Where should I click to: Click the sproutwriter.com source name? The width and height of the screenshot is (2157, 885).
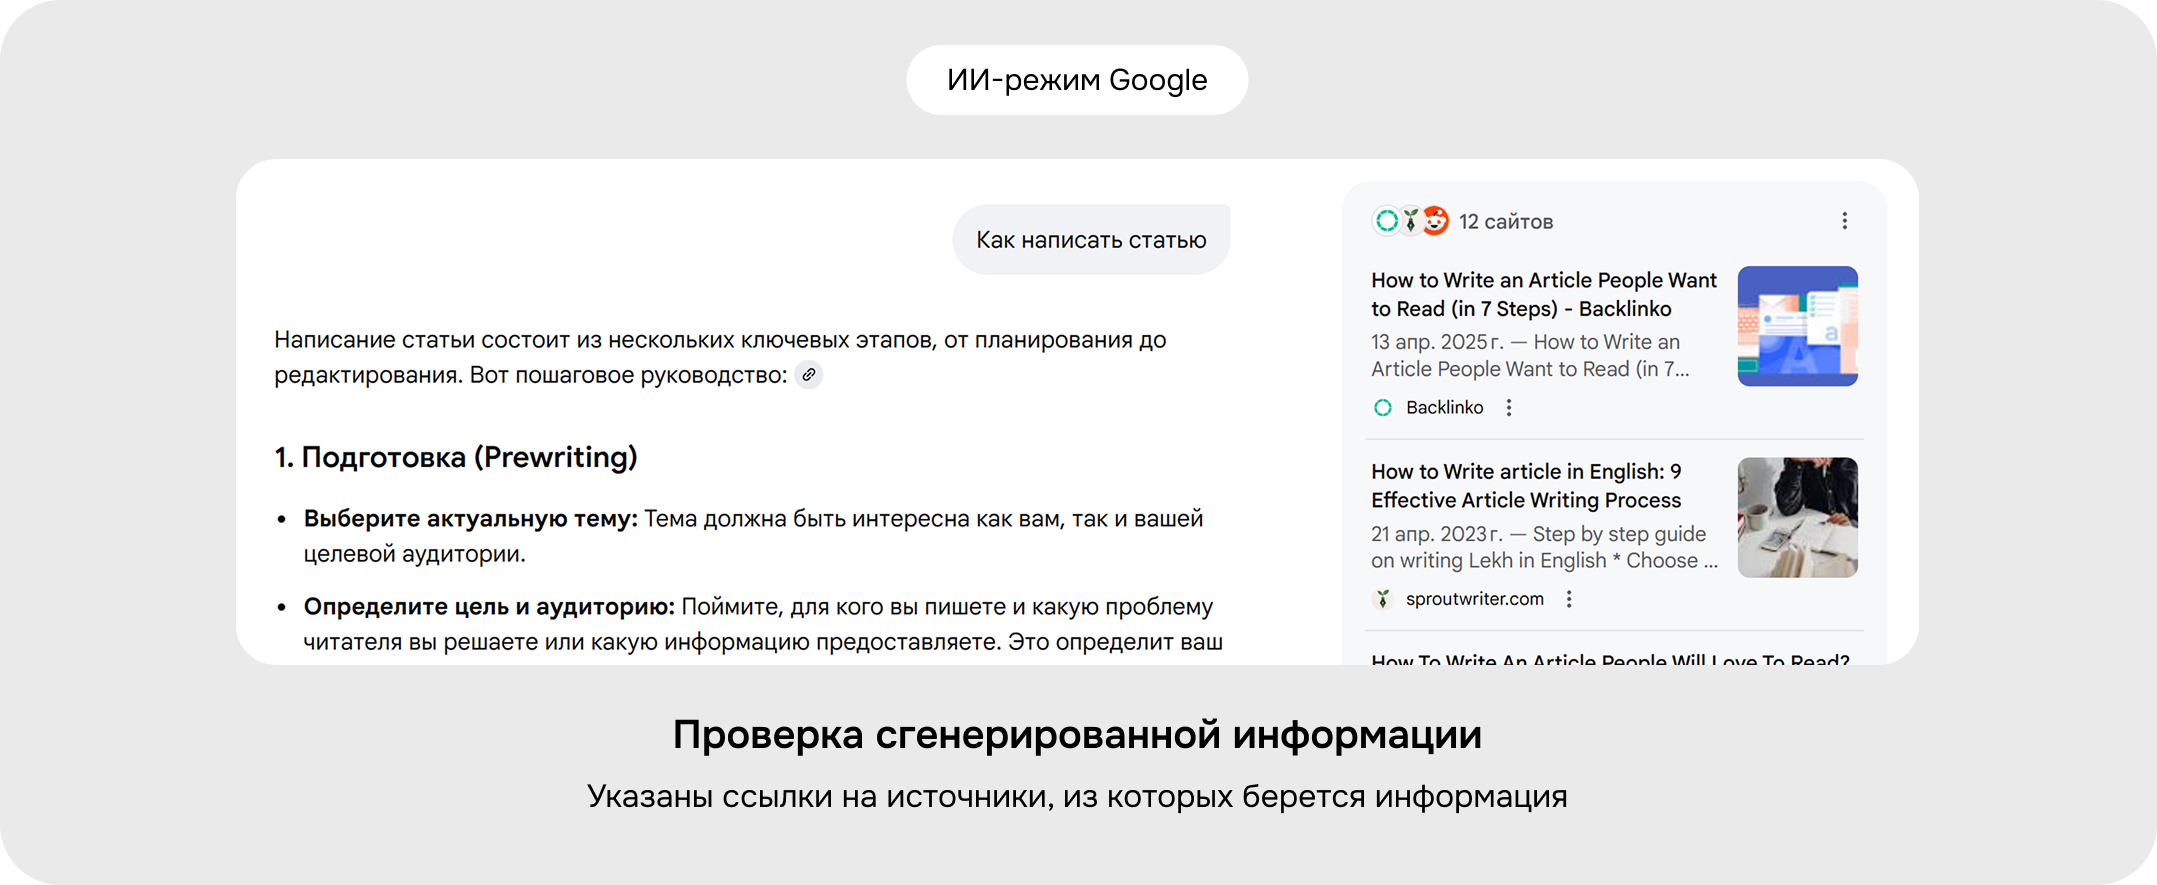(x=1475, y=599)
